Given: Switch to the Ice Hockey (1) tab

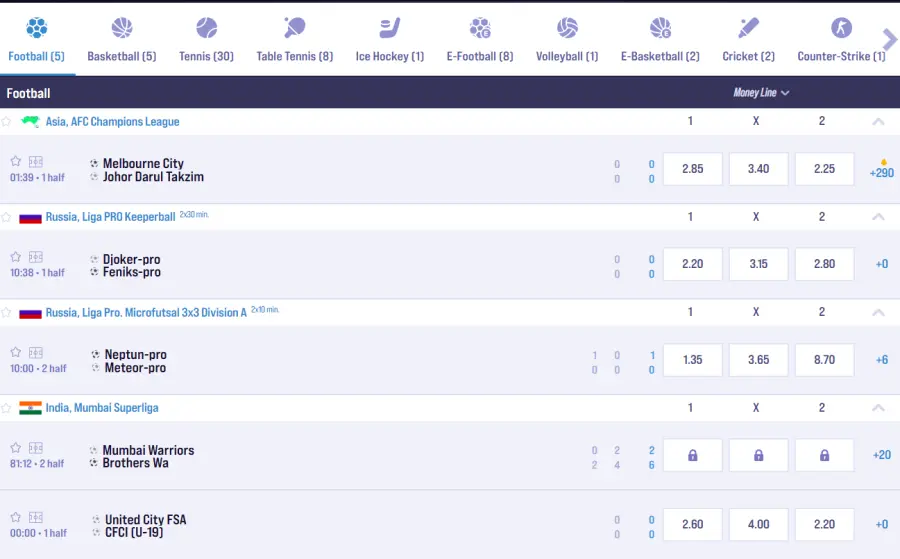Looking at the screenshot, I should tap(390, 56).
